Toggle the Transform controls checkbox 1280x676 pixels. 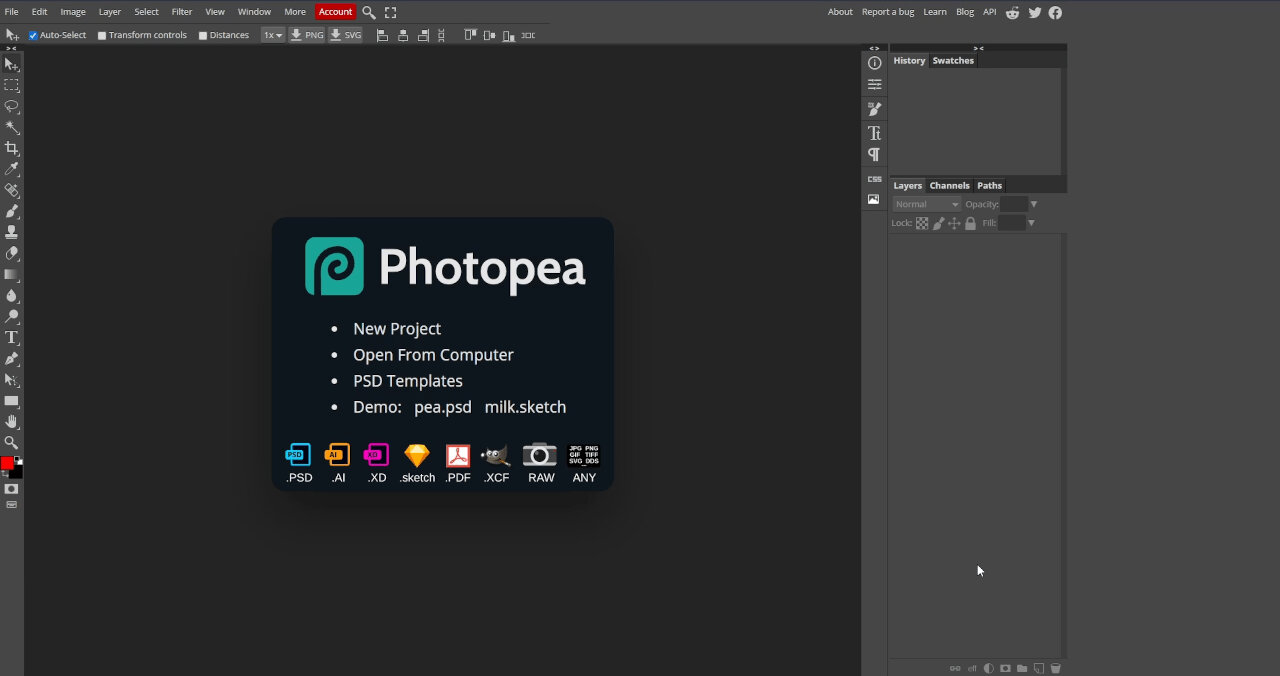tap(100, 34)
